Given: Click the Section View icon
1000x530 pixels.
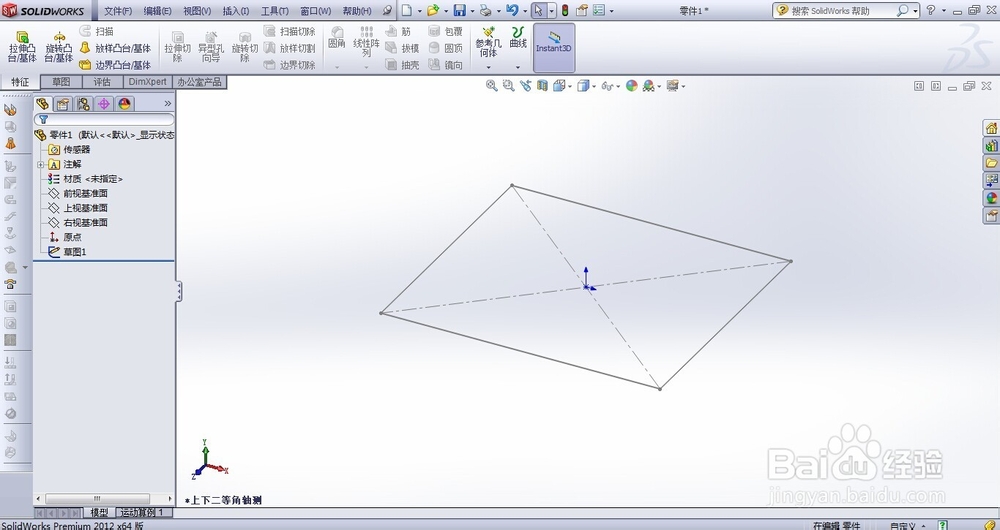Looking at the screenshot, I should click(x=542, y=85).
